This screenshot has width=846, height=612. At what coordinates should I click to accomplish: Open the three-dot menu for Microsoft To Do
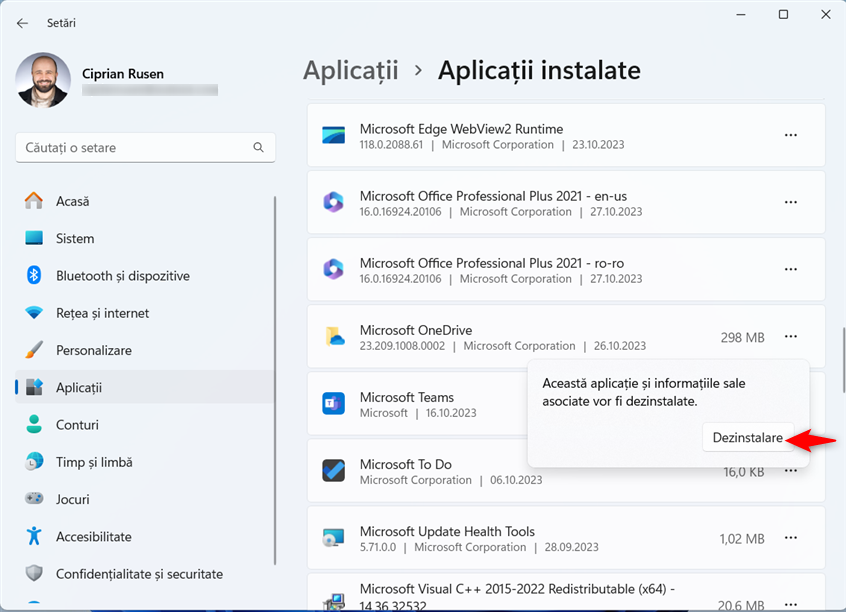point(791,471)
